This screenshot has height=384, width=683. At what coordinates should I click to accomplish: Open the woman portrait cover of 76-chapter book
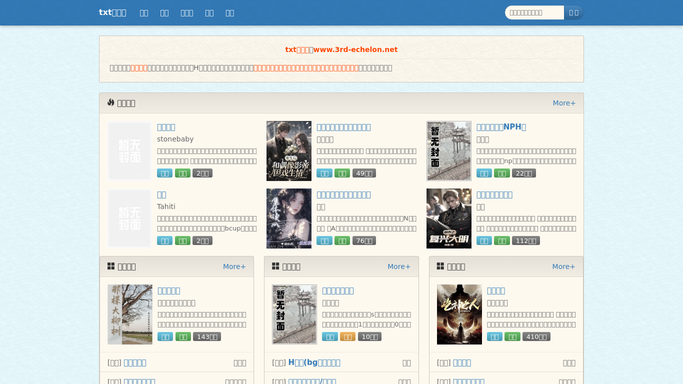point(289,218)
